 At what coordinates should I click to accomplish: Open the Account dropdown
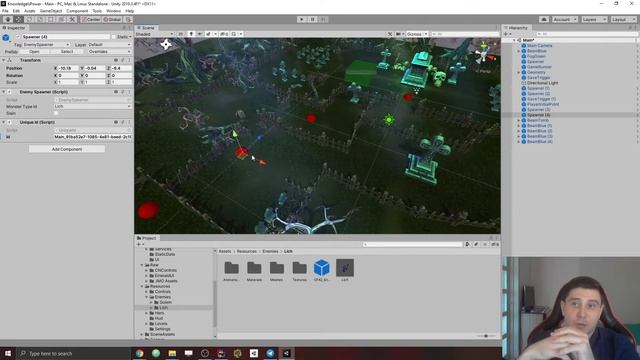click(565, 19)
